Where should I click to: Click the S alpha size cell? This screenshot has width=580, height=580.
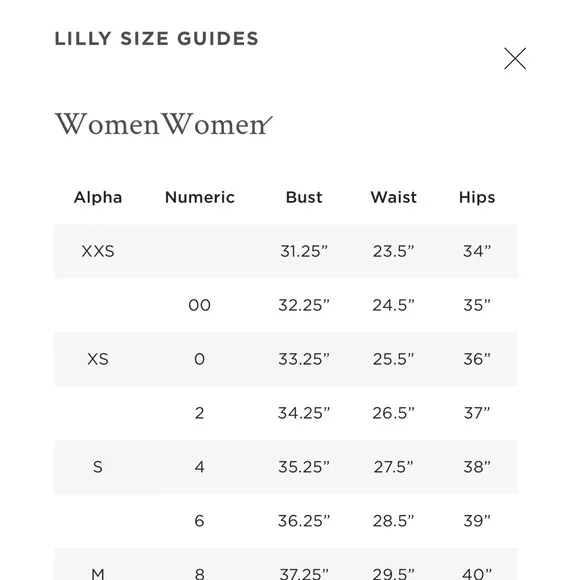pos(98,467)
